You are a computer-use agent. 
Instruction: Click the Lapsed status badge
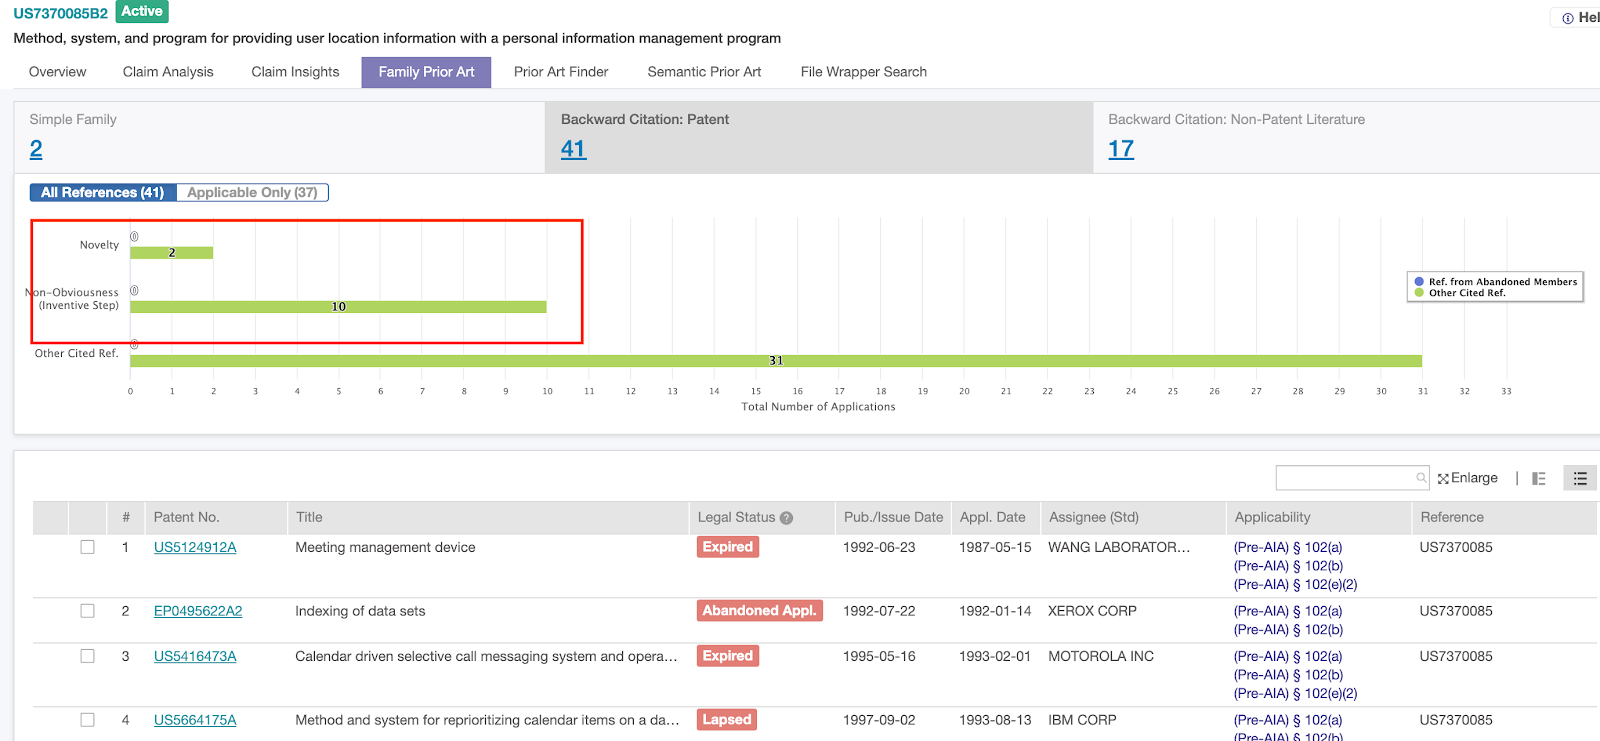click(727, 720)
